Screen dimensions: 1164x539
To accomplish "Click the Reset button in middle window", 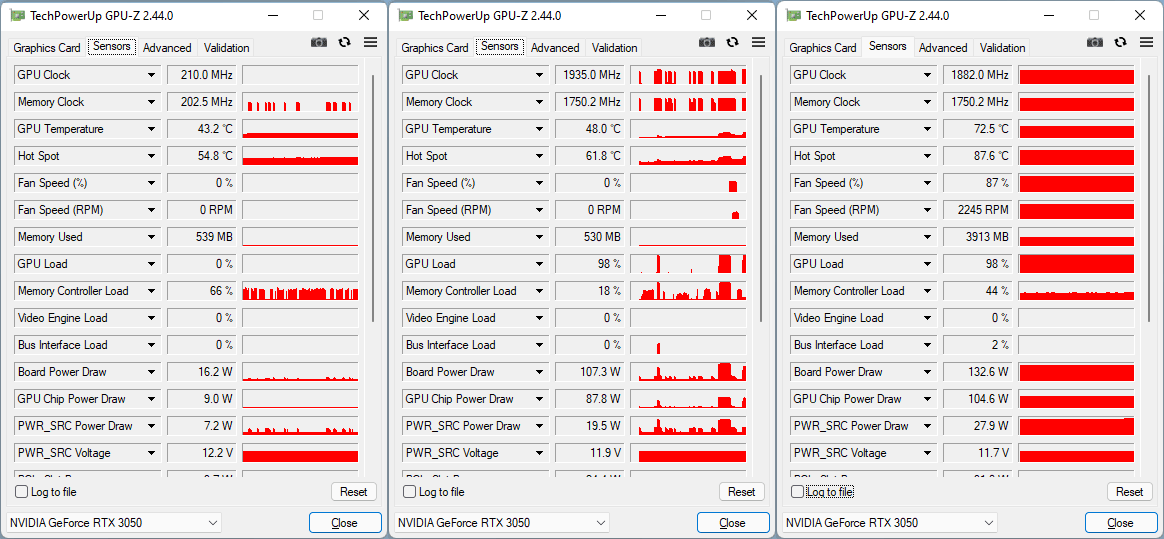I will (x=741, y=492).
